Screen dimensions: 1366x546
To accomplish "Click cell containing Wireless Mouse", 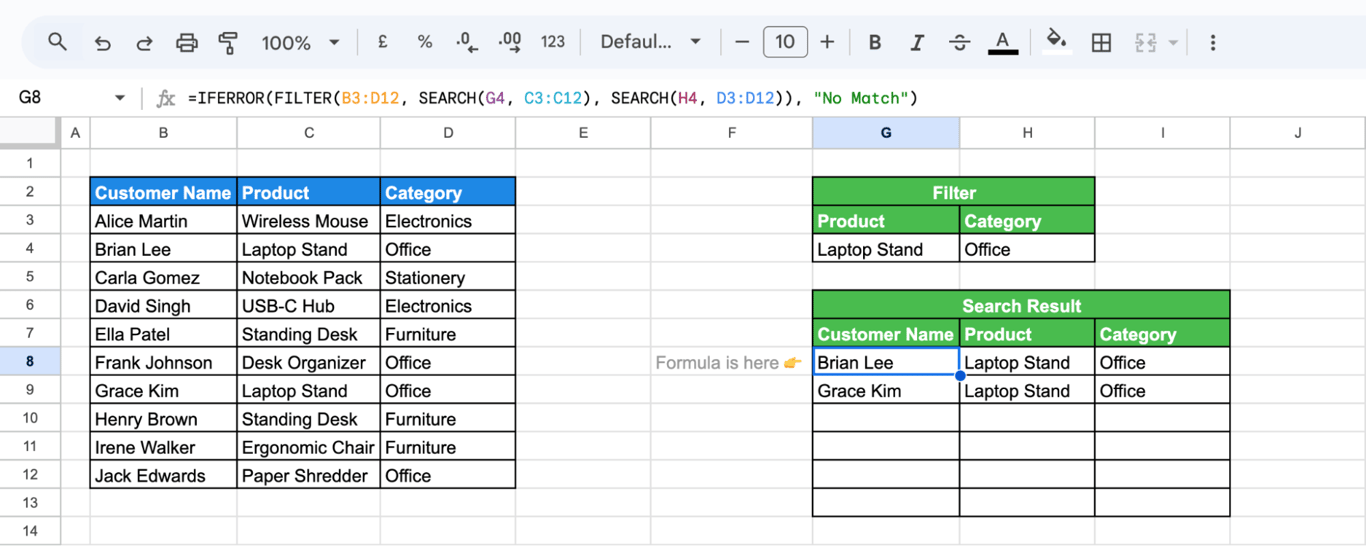I will (x=309, y=221).
